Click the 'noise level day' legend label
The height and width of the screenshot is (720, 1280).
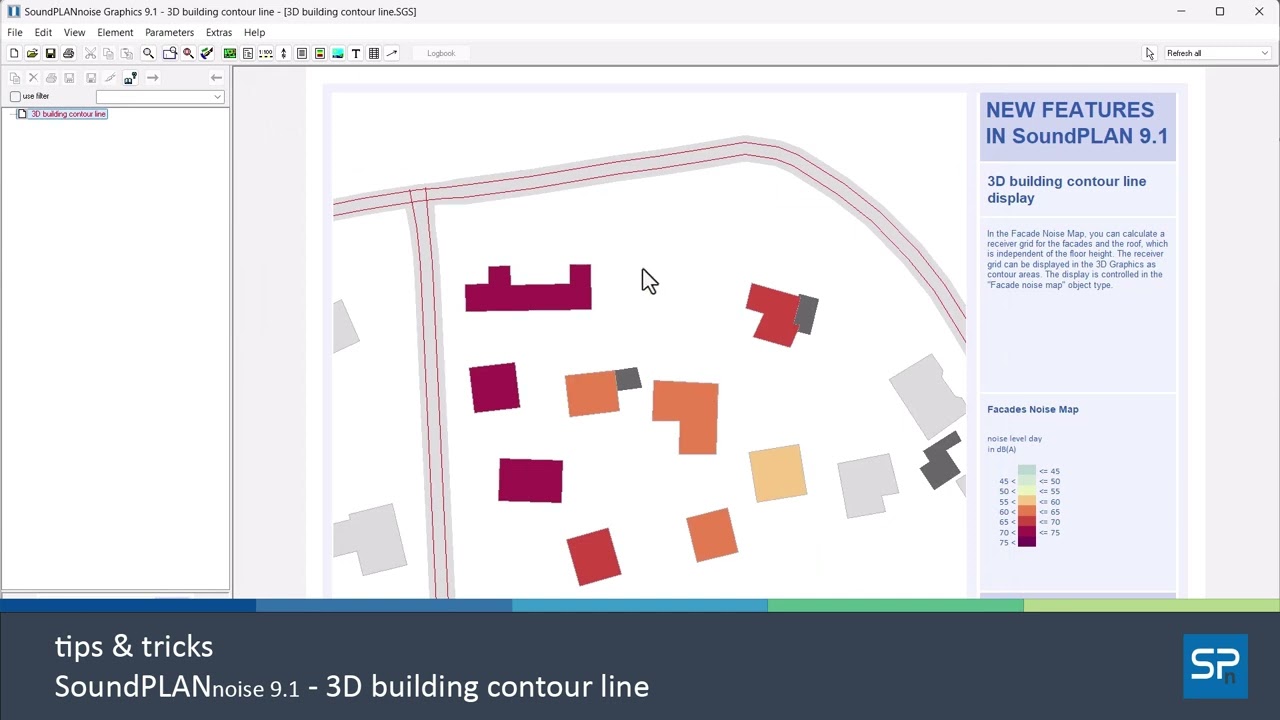(1014, 439)
